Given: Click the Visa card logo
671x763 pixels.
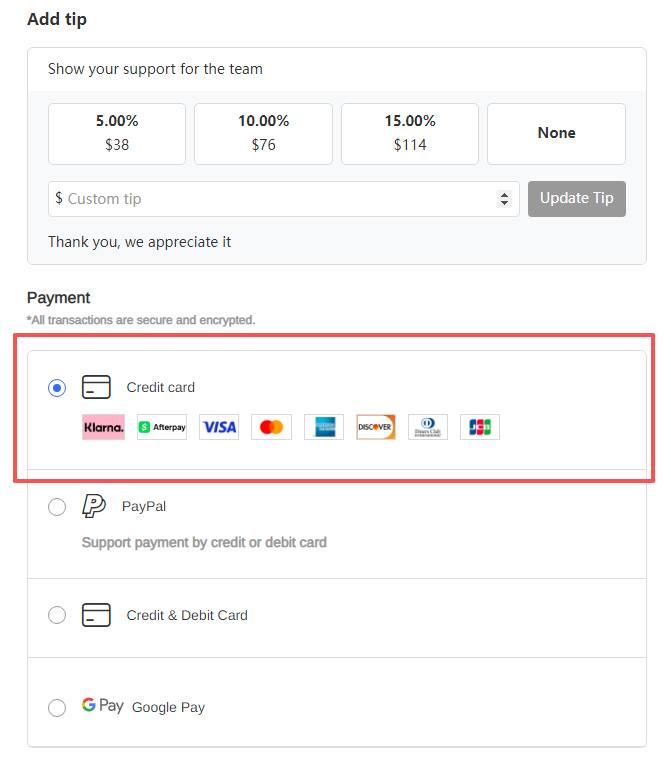Looking at the screenshot, I should (219, 427).
